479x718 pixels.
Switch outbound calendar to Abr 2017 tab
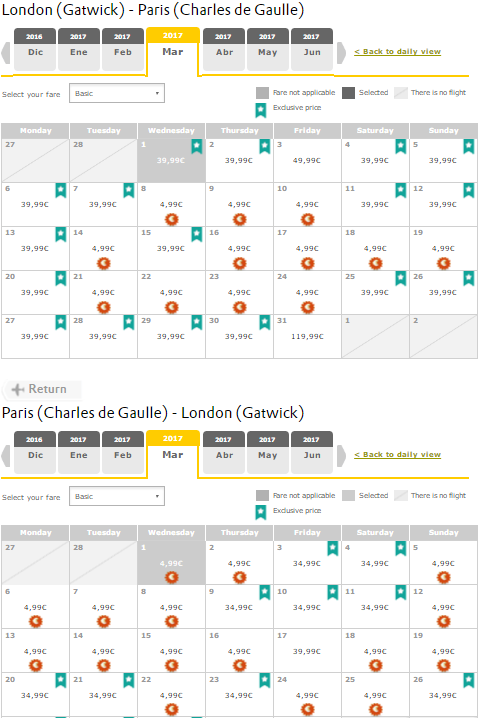tap(223, 49)
